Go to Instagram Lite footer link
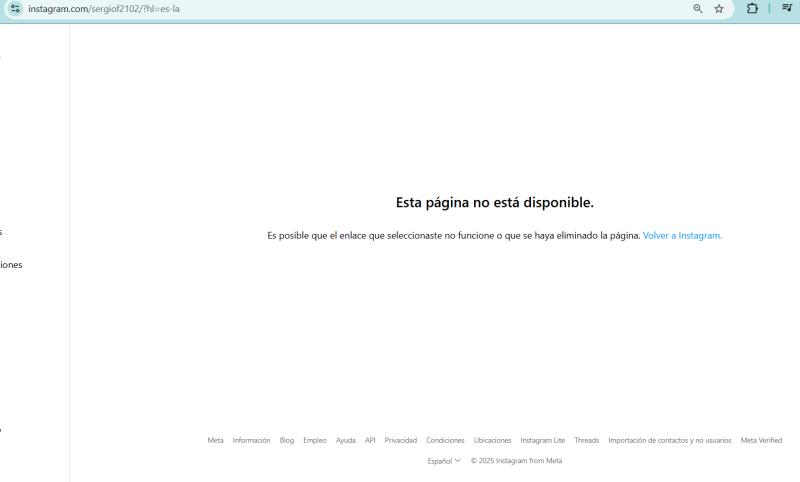 pos(543,440)
